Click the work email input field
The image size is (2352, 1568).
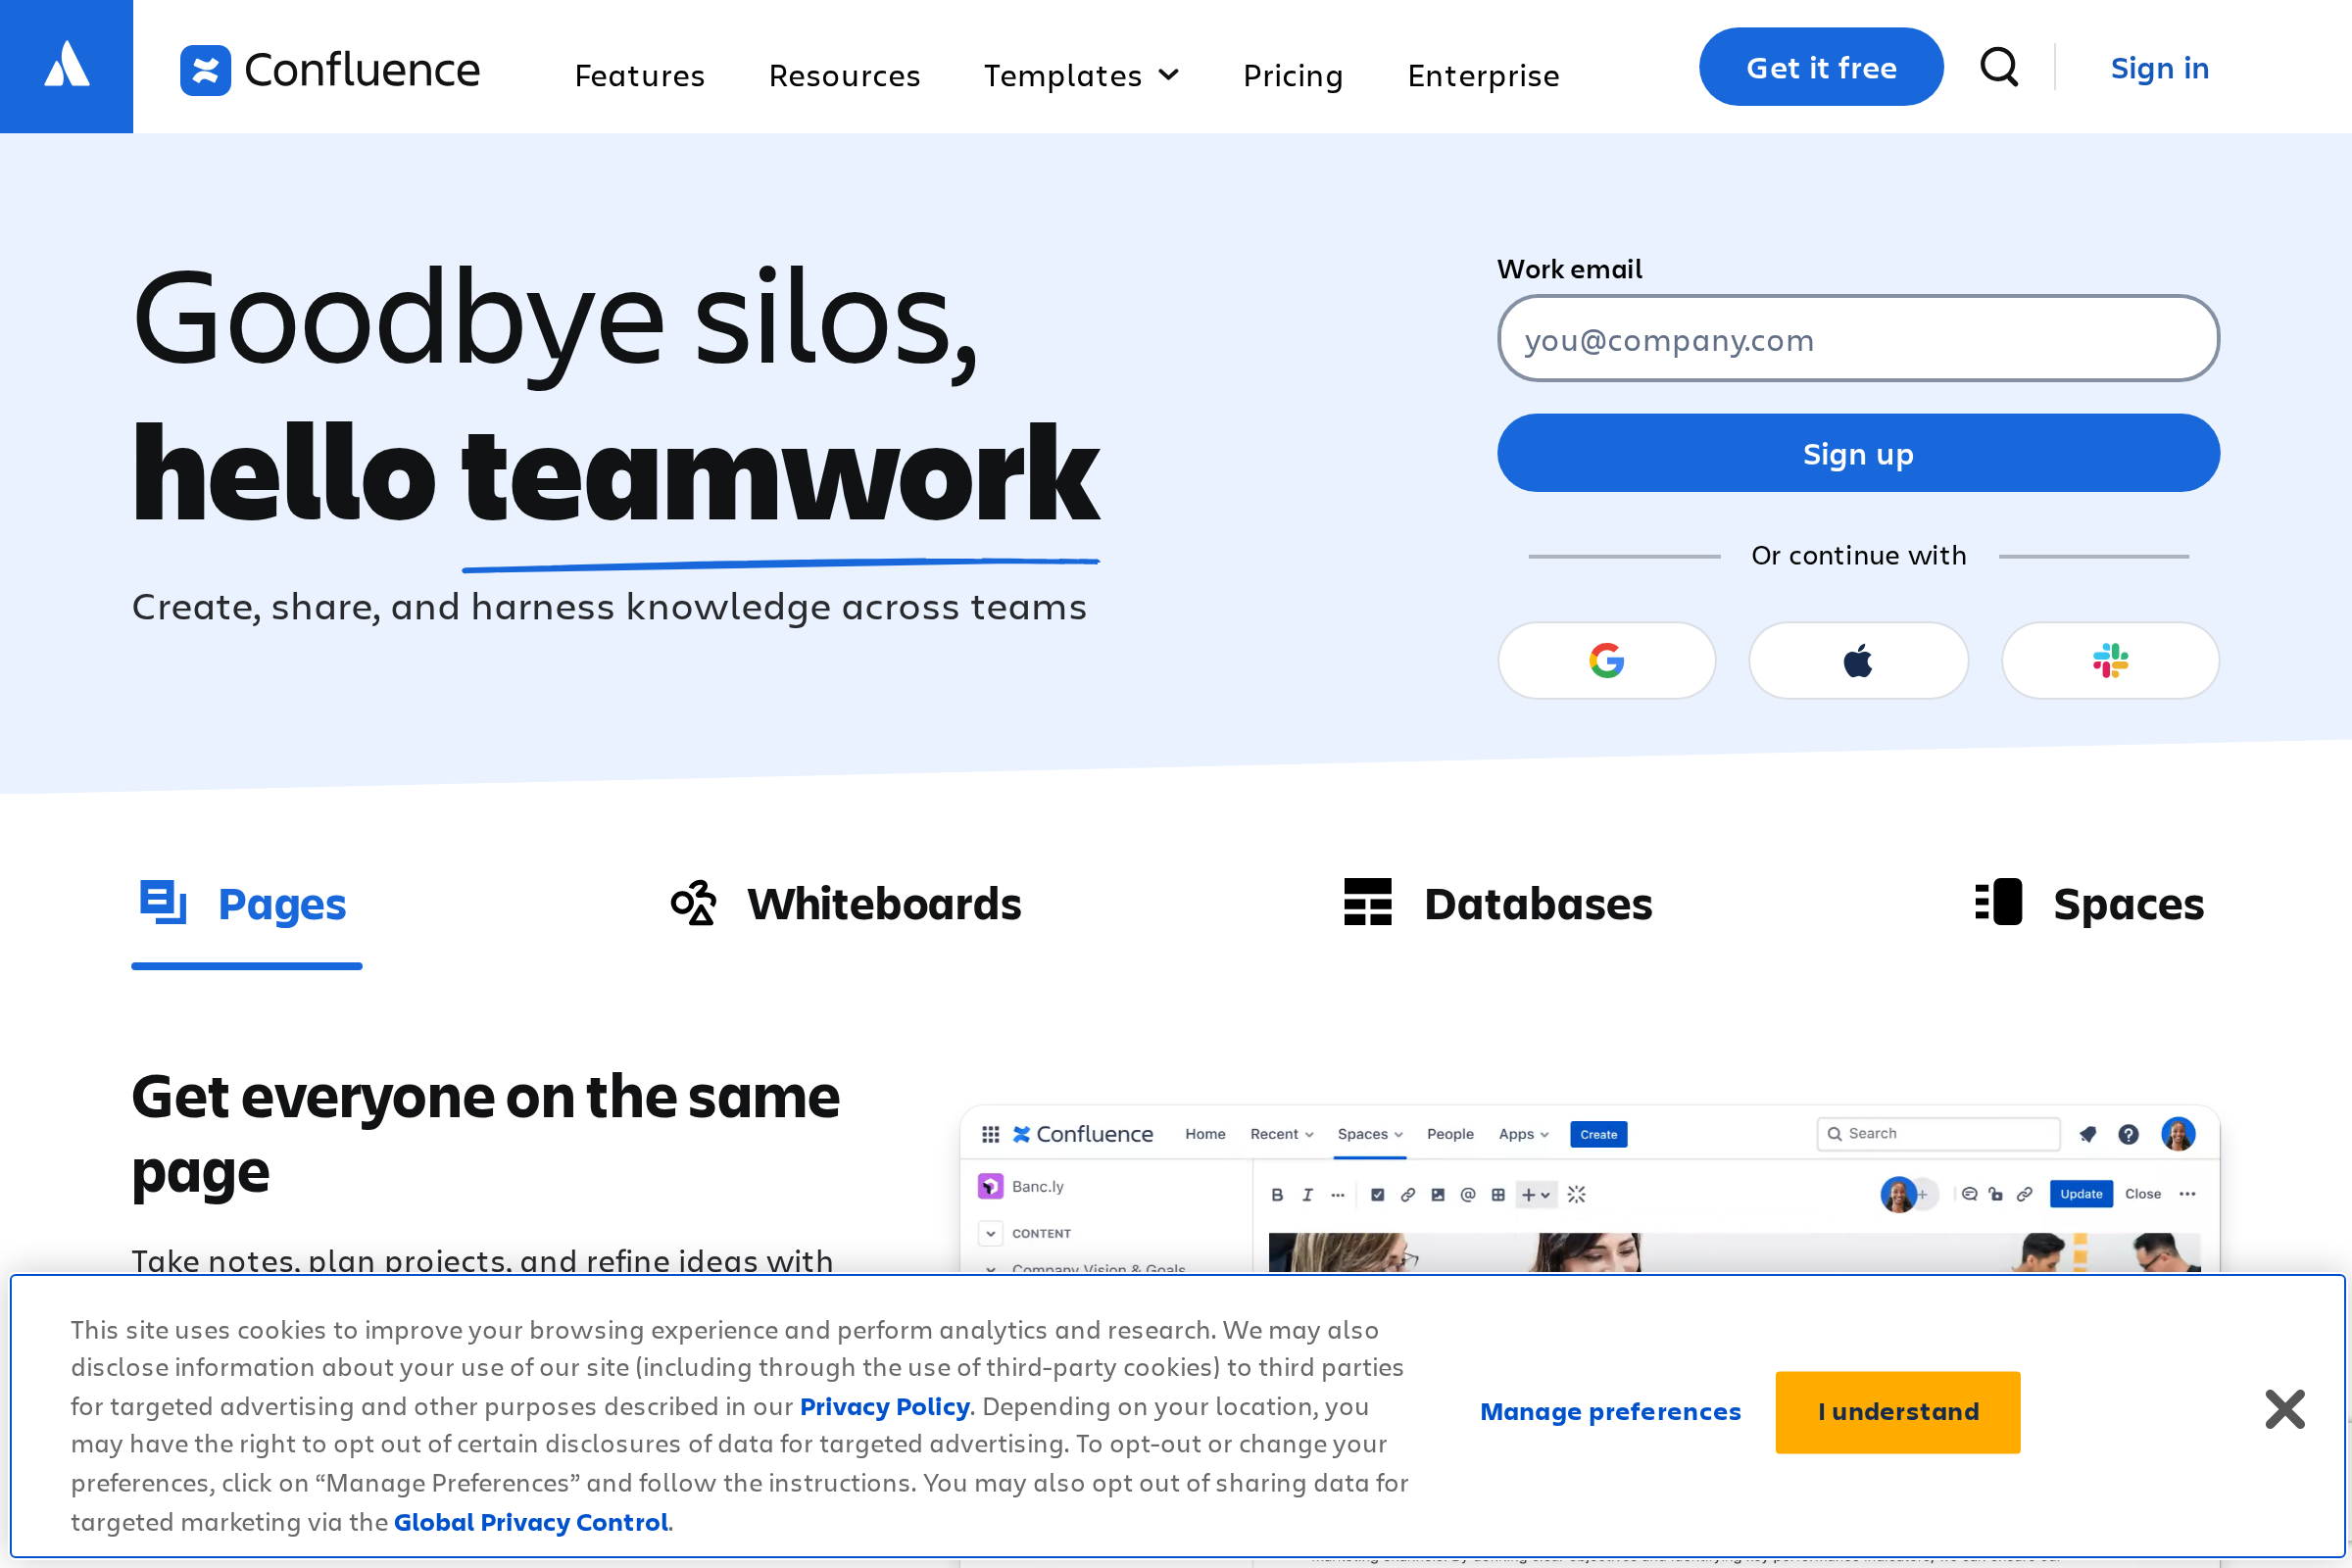point(1857,339)
